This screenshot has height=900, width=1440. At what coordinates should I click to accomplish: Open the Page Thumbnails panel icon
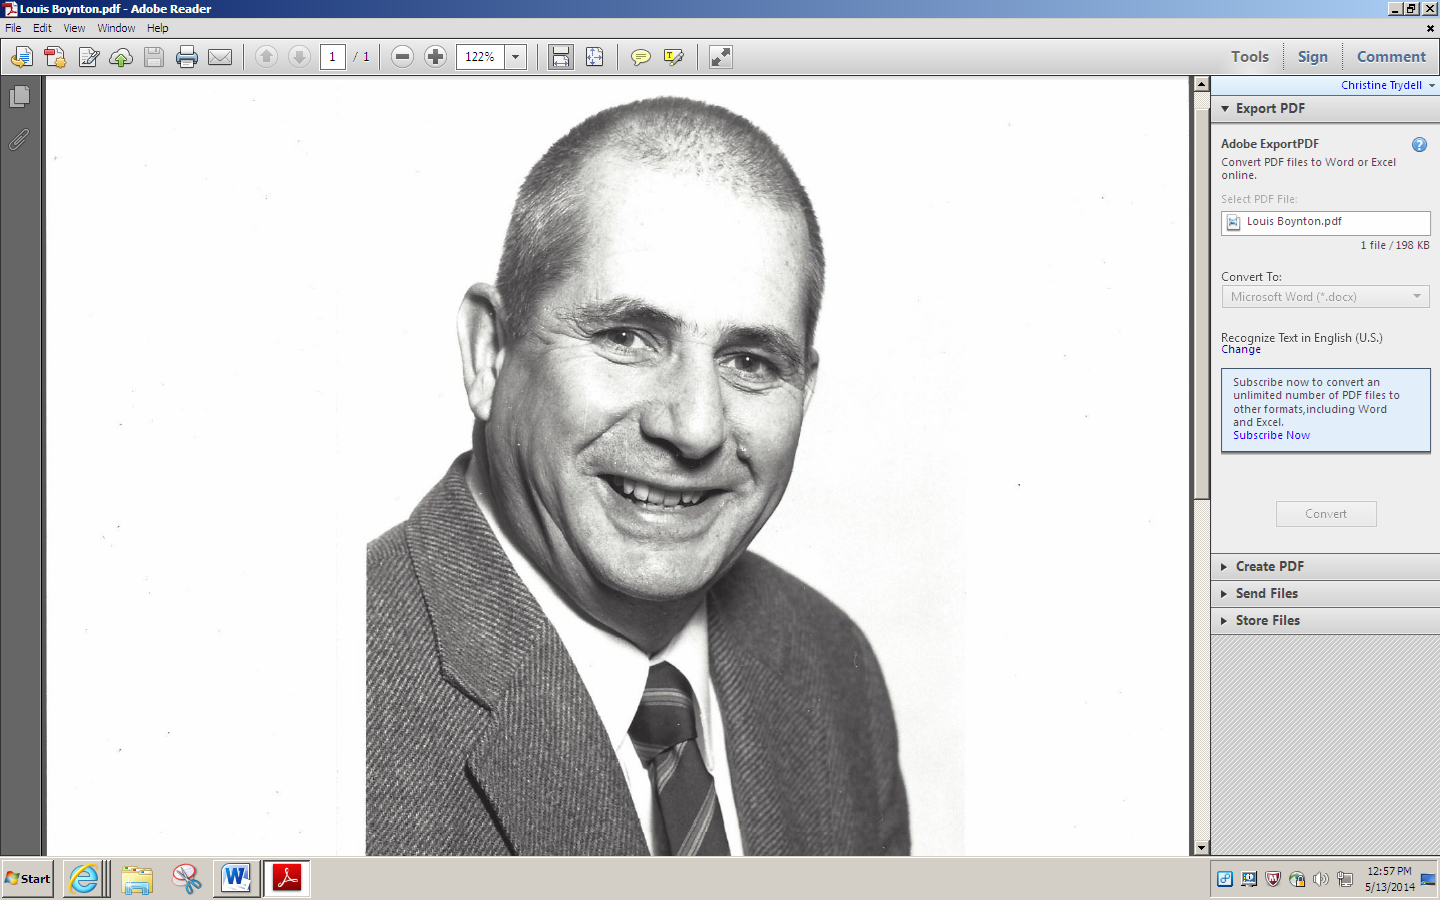[20, 96]
